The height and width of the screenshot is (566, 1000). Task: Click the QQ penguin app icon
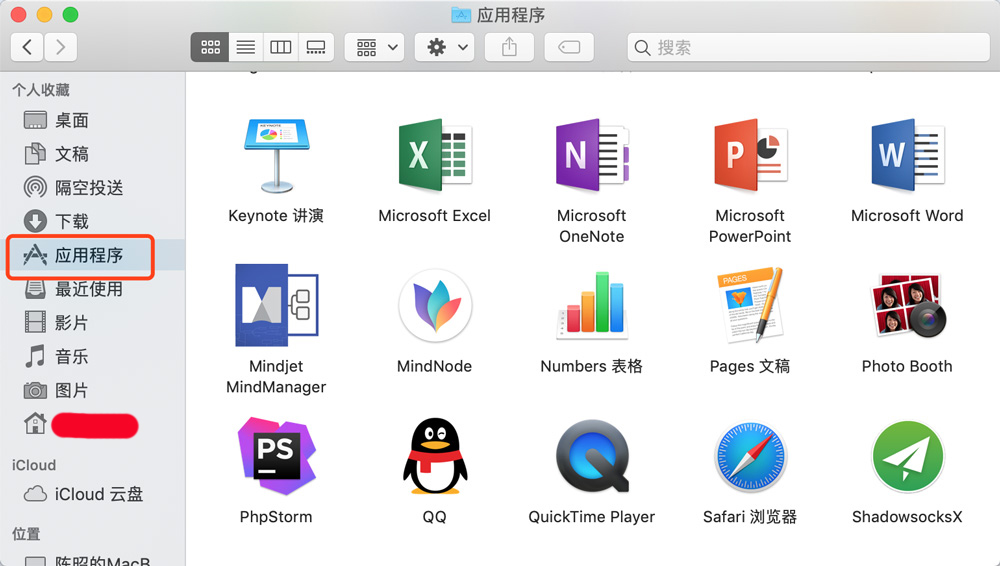pos(435,456)
